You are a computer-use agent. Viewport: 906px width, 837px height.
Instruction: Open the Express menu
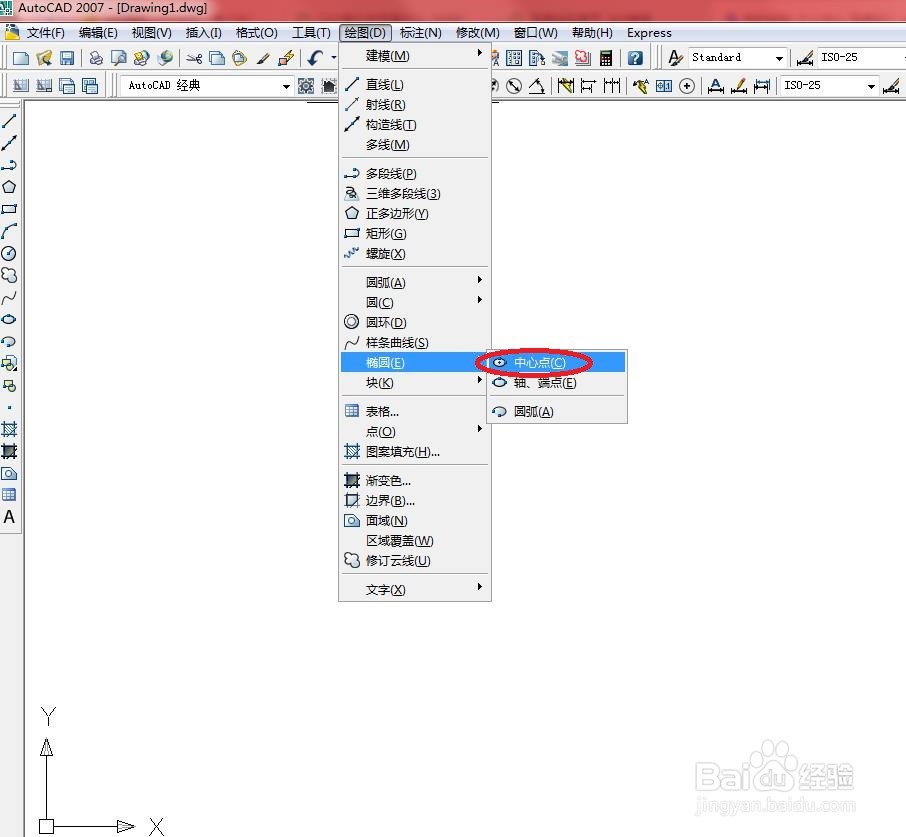click(649, 33)
